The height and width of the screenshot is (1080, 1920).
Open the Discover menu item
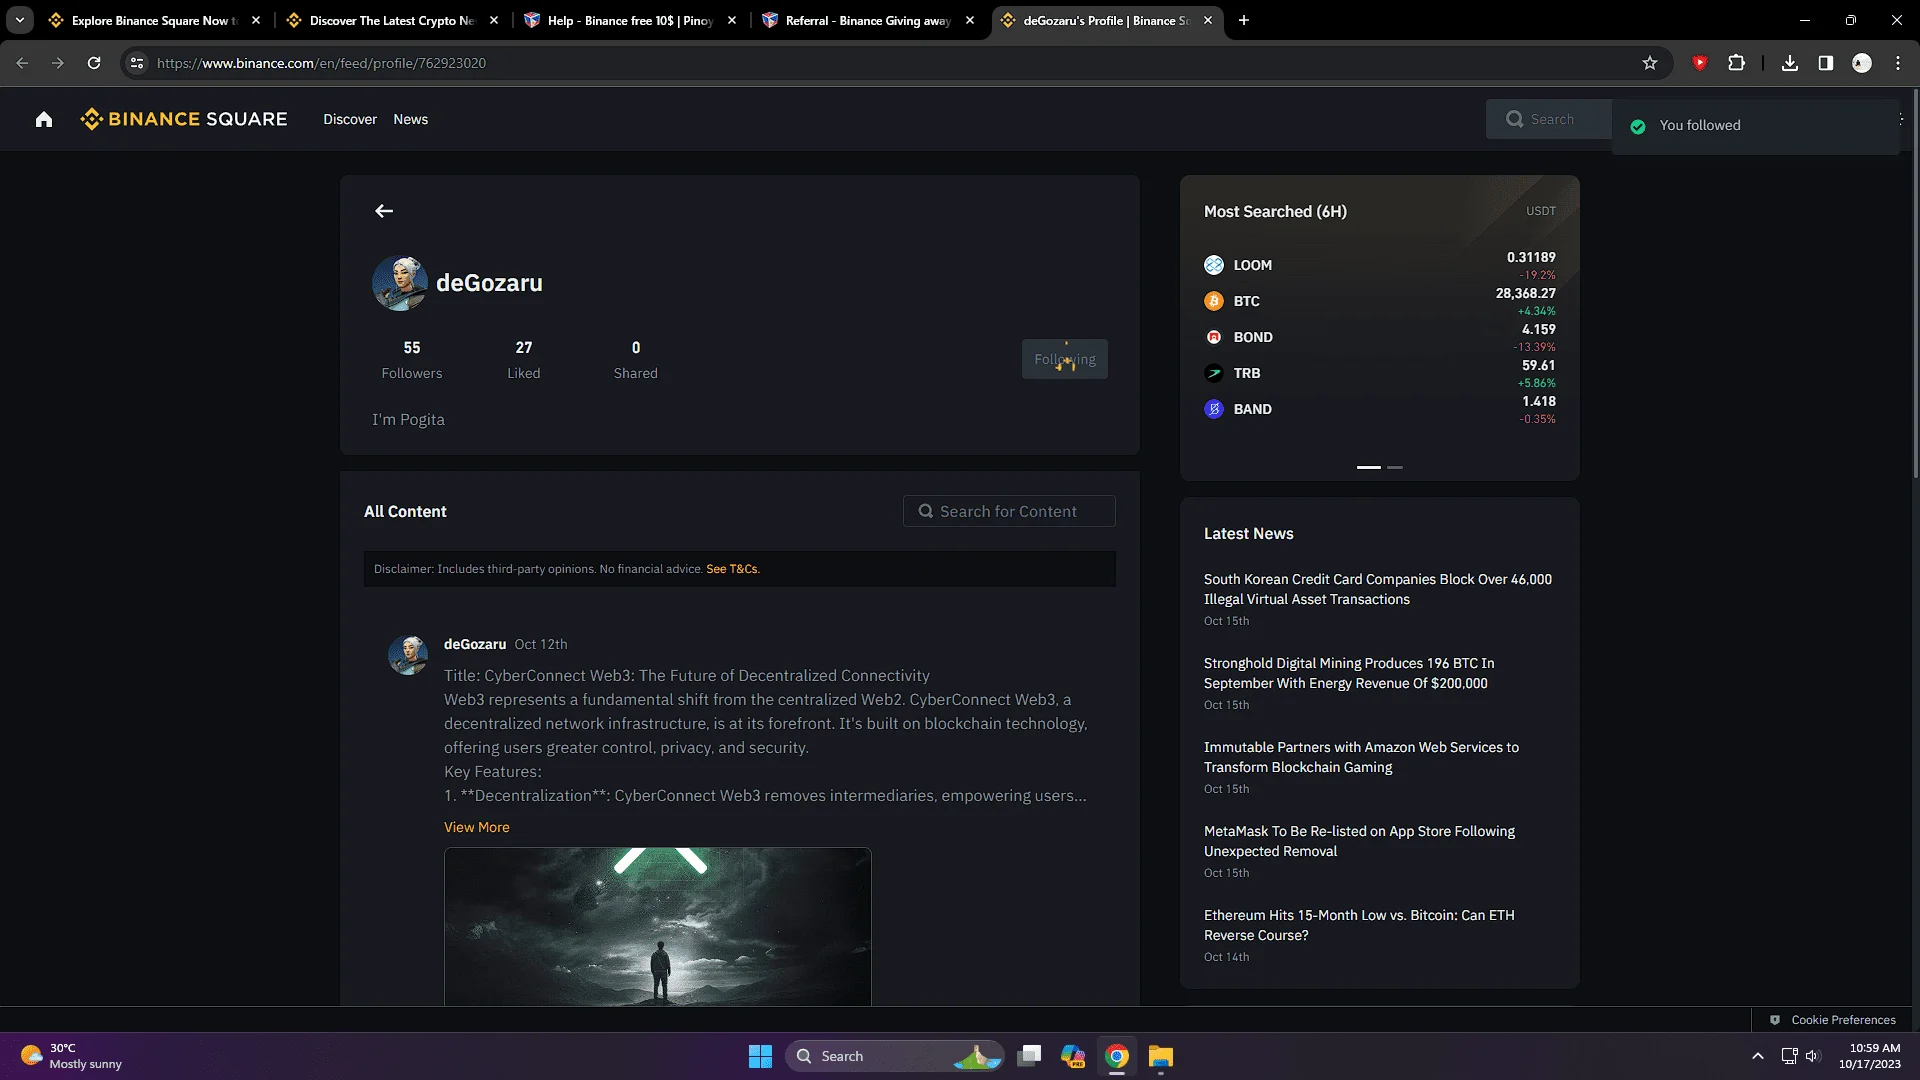pos(350,119)
